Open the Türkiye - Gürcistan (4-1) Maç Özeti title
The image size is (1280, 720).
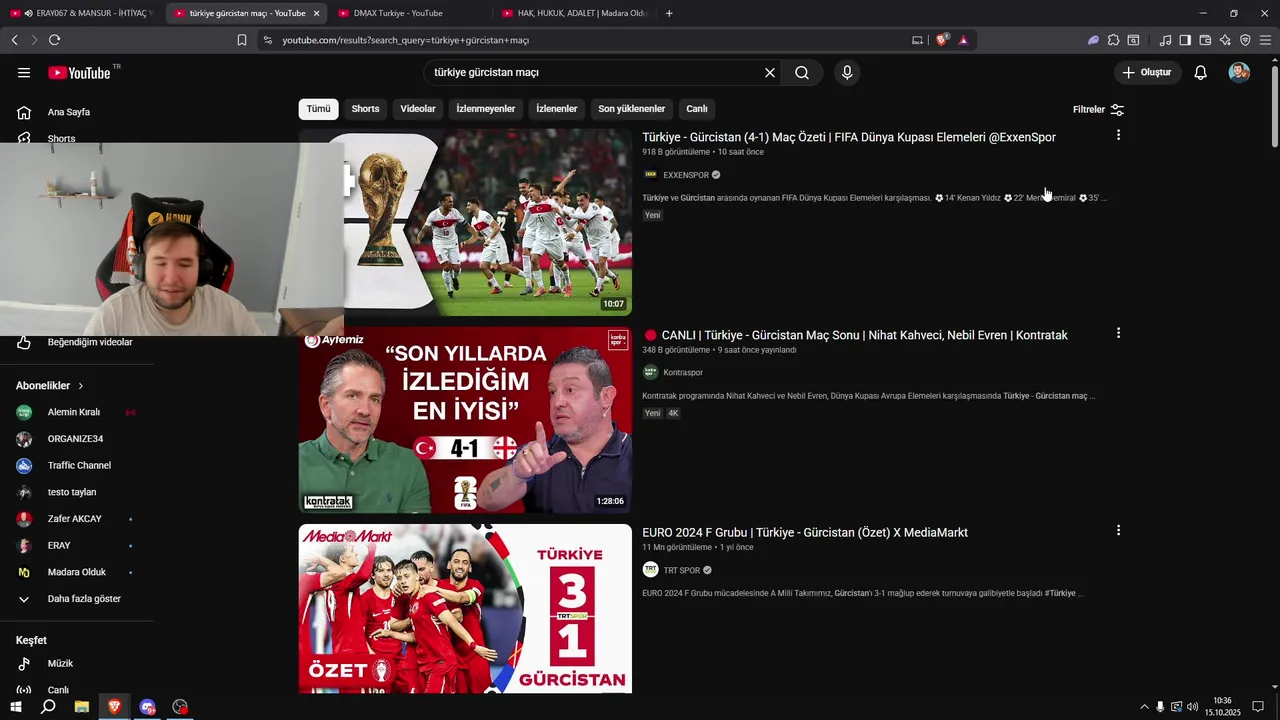[849, 137]
